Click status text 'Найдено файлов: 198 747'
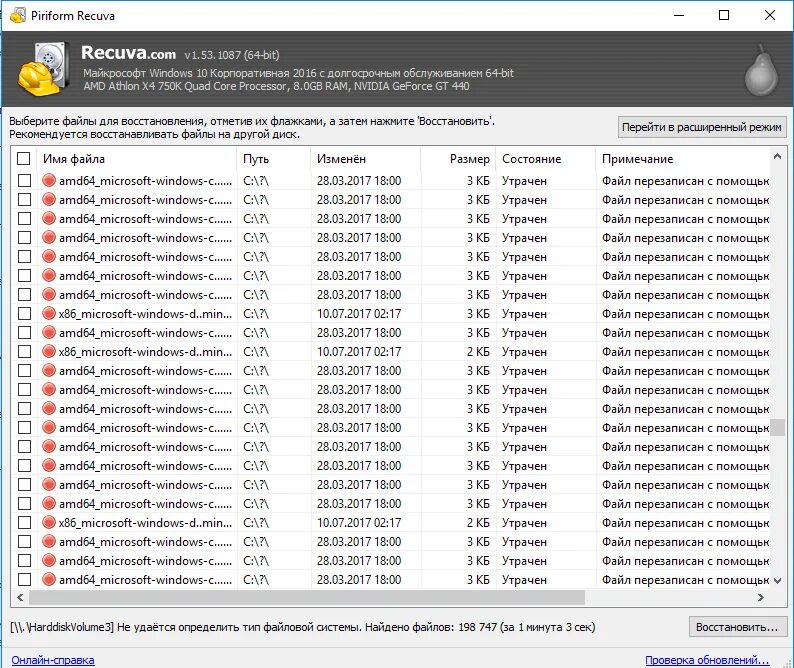 point(430,627)
